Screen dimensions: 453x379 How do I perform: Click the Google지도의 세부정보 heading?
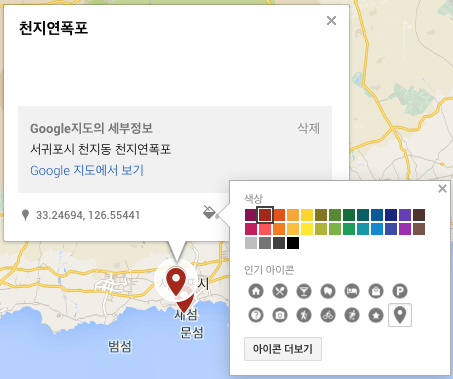91,128
